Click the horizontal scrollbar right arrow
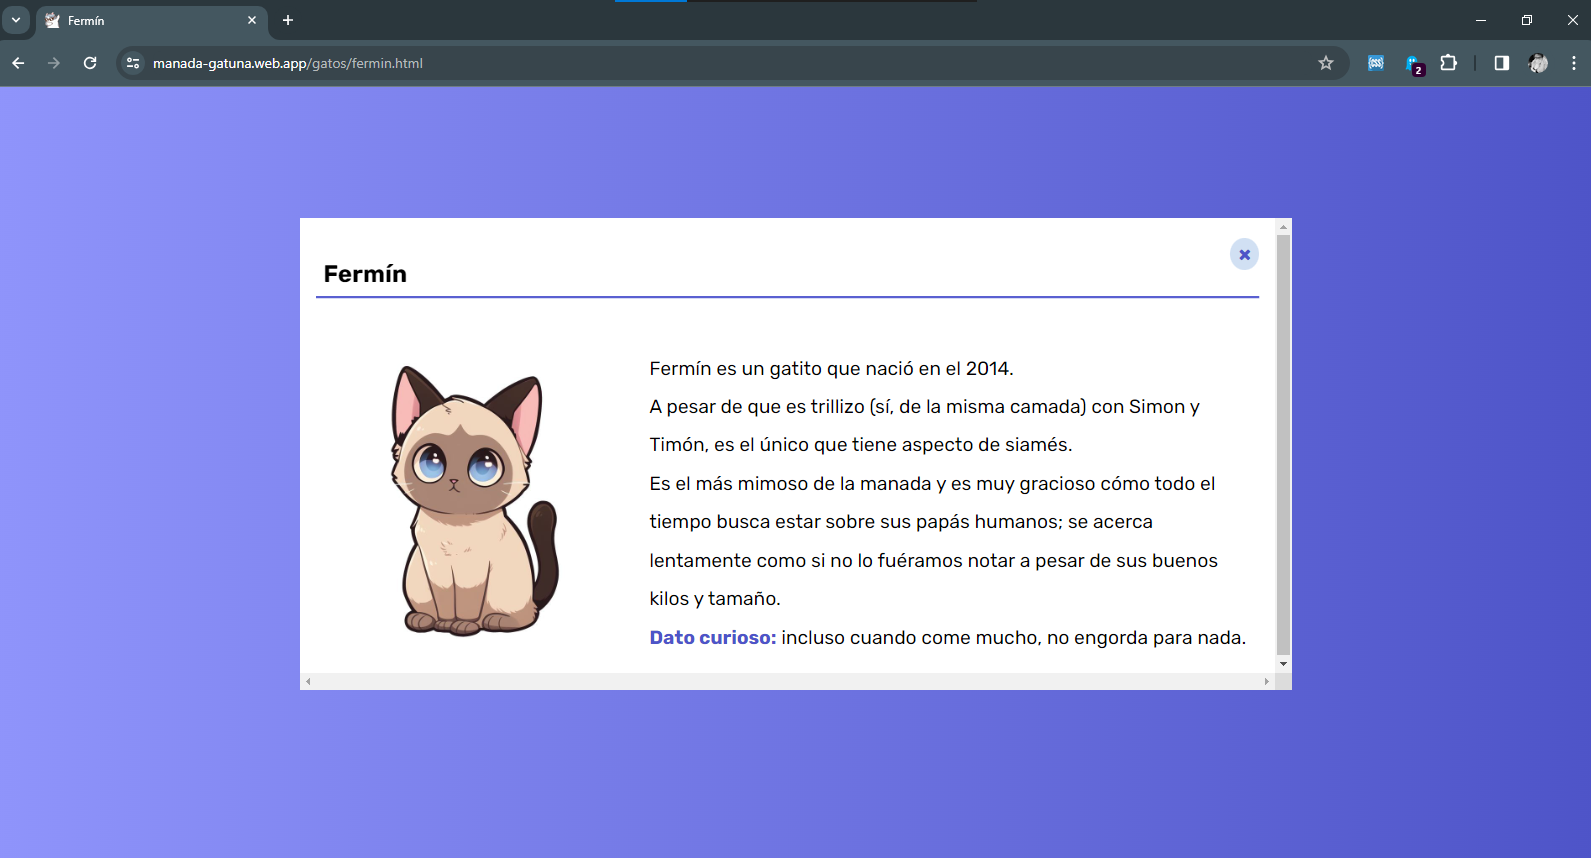This screenshot has height=858, width=1591. tap(1267, 681)
